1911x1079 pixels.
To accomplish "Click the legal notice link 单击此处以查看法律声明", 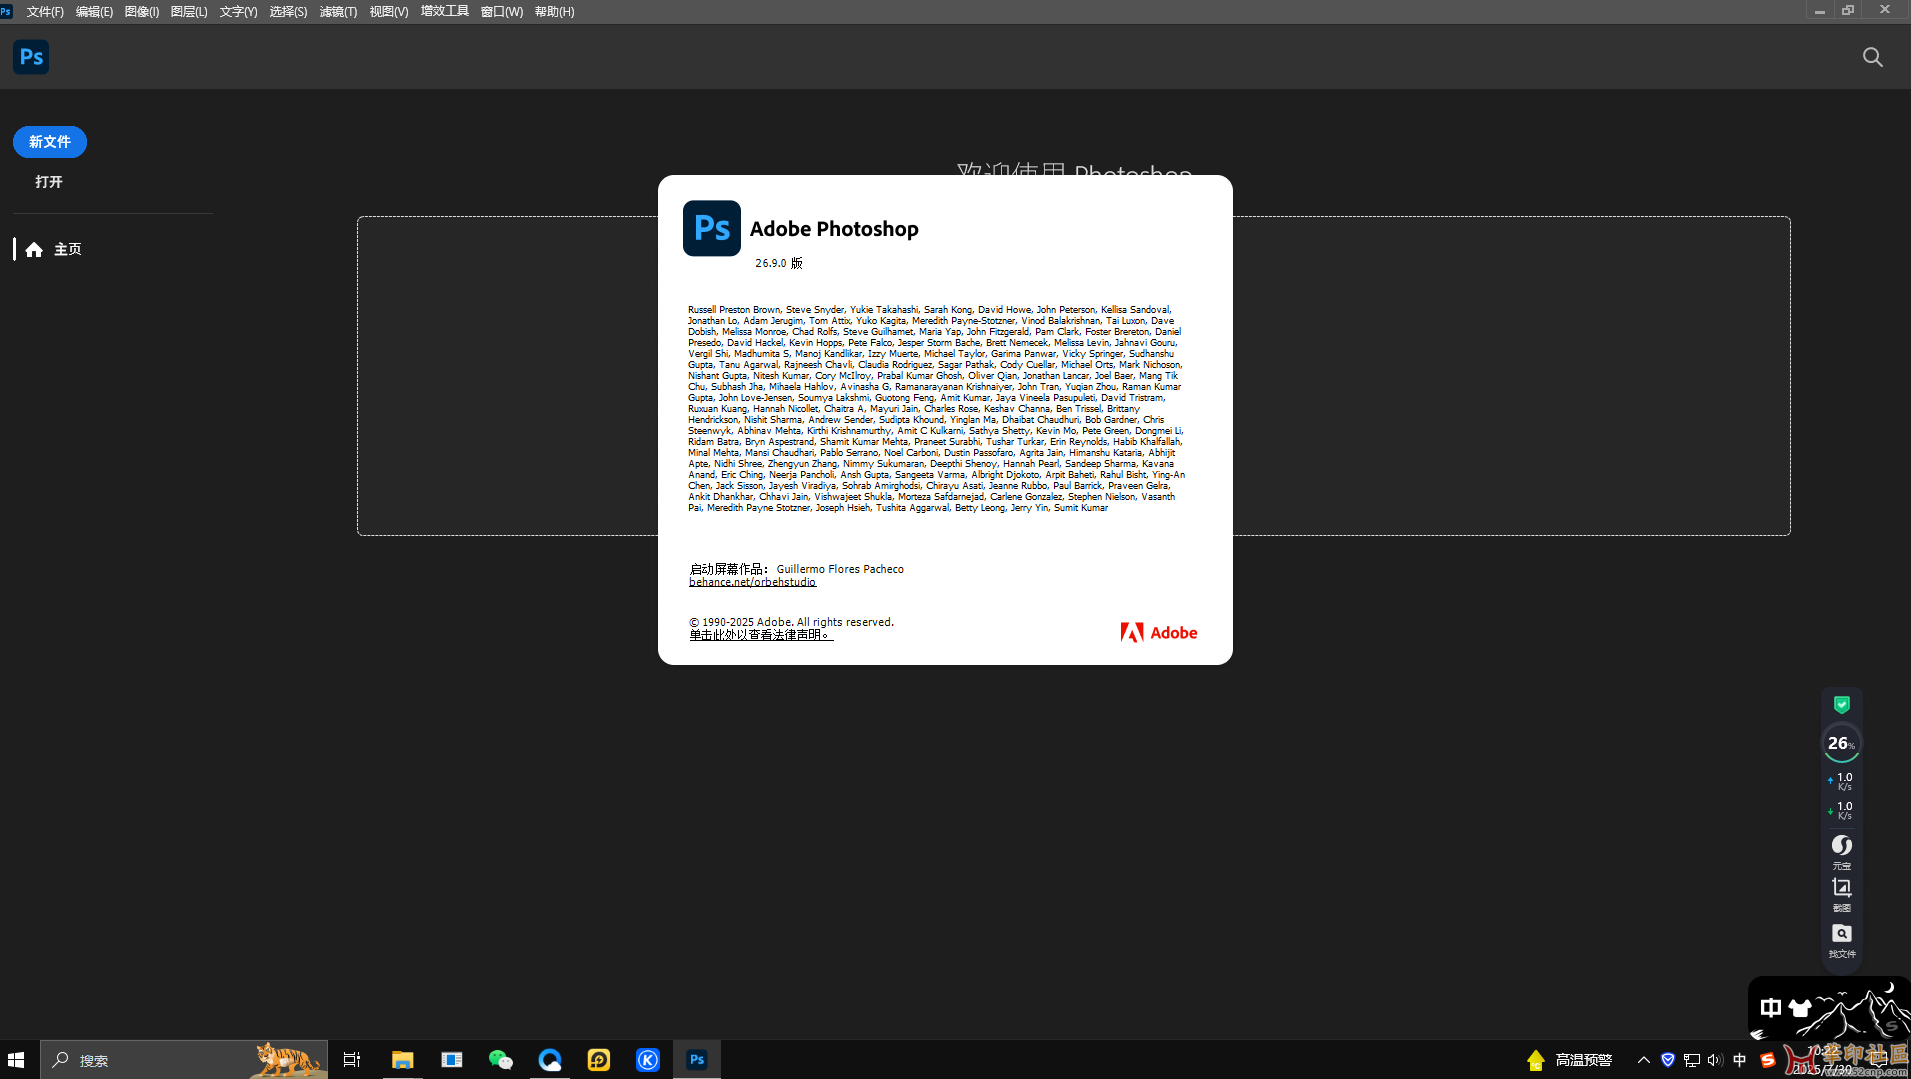I will [760, 635].
